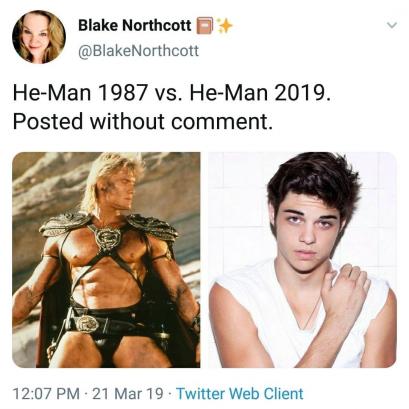Click the 12:07 PM timestamp
409x409 pixels.
[x=46, y=393]
